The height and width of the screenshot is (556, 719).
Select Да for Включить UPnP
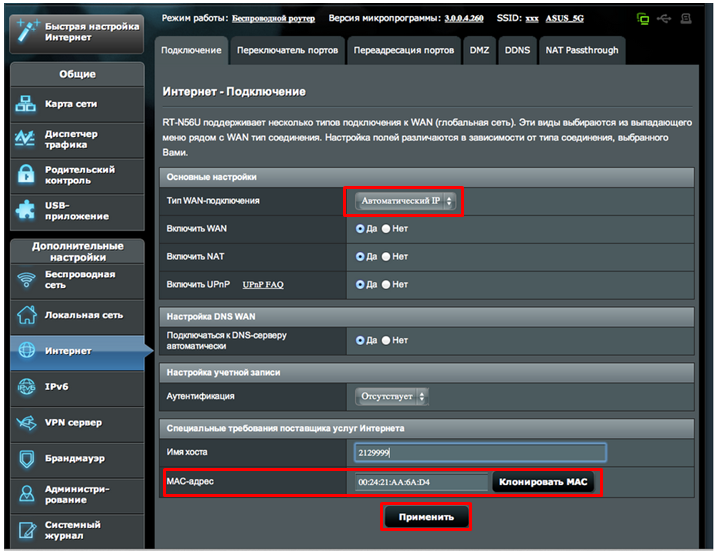pyautogui.click(x=360, y=285)
